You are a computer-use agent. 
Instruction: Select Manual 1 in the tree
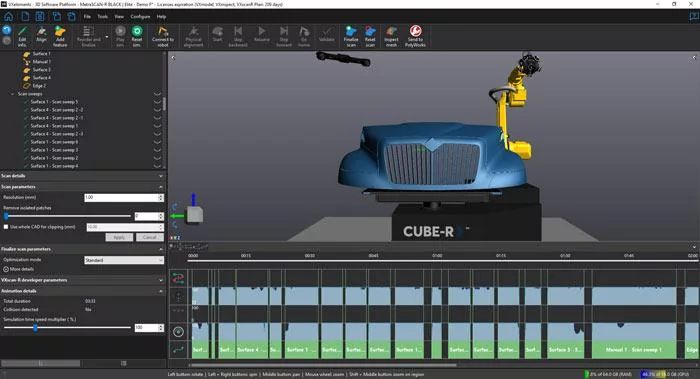click(41, 62)
